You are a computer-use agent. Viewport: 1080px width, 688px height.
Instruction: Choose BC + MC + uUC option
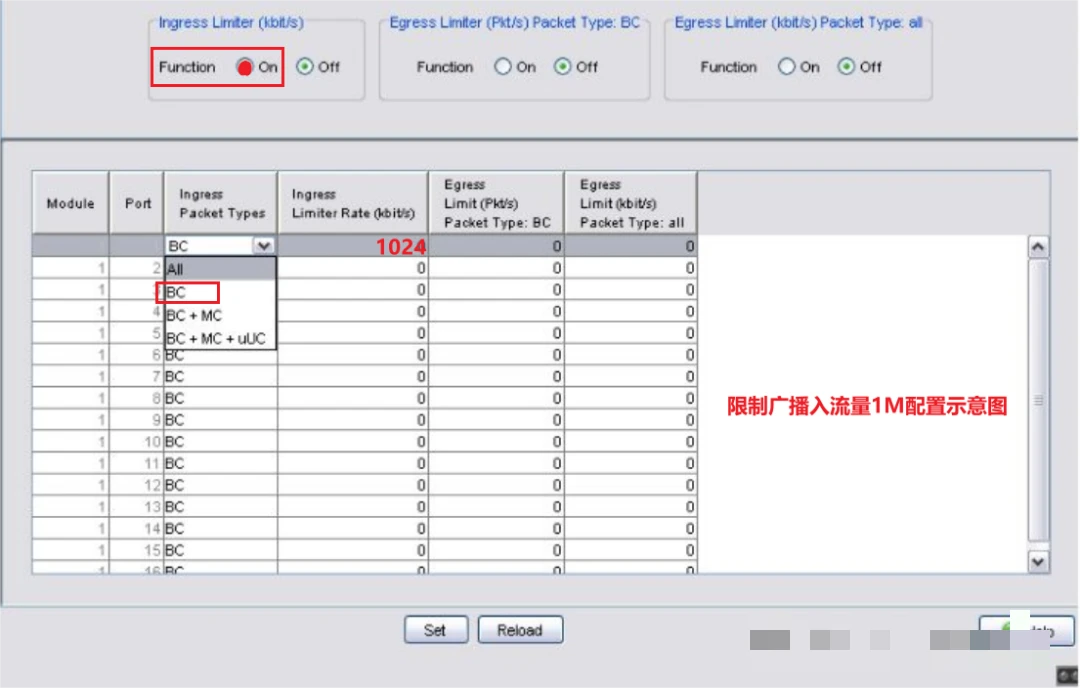tap(220, 338)
